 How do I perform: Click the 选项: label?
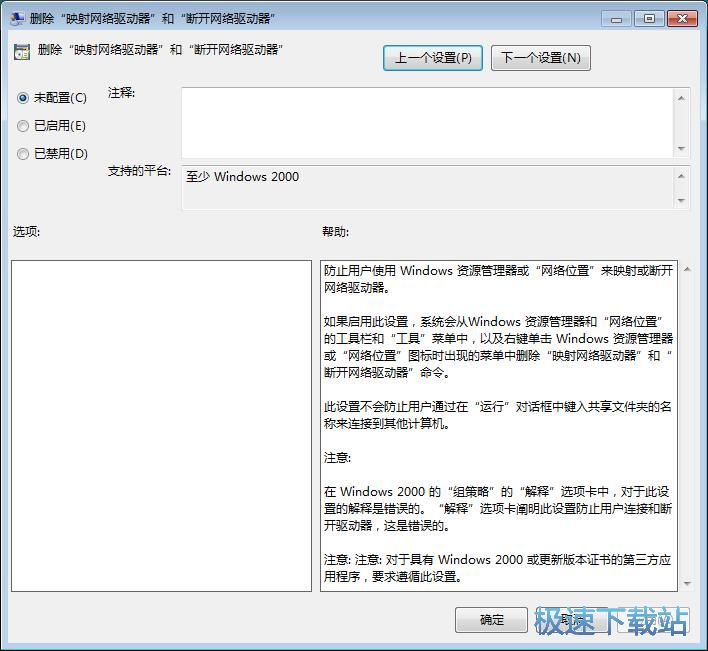tap(26, 232)
